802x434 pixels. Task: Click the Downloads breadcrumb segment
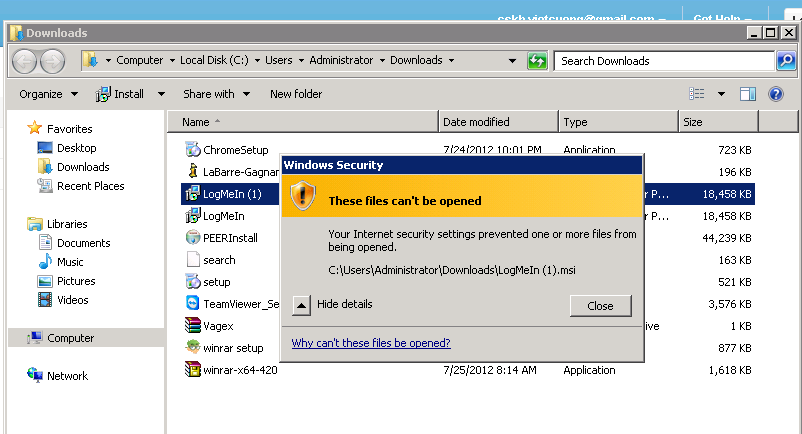tap(416, 60)
